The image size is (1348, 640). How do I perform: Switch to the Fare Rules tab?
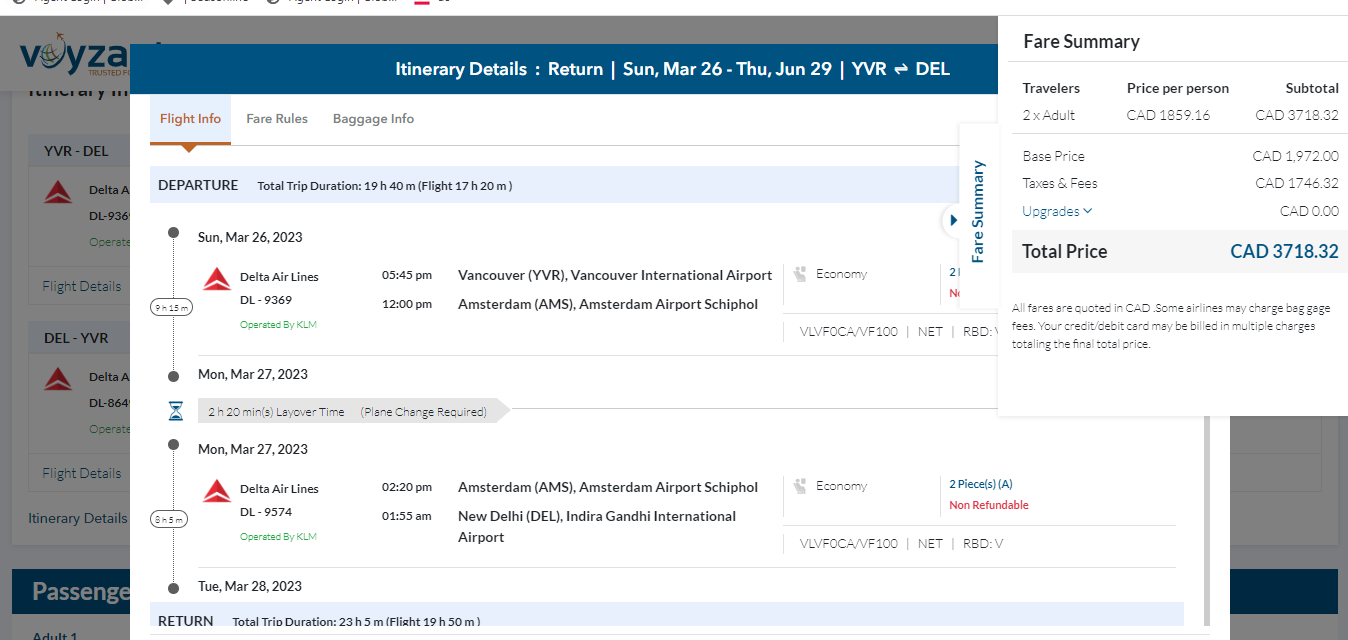277,119
